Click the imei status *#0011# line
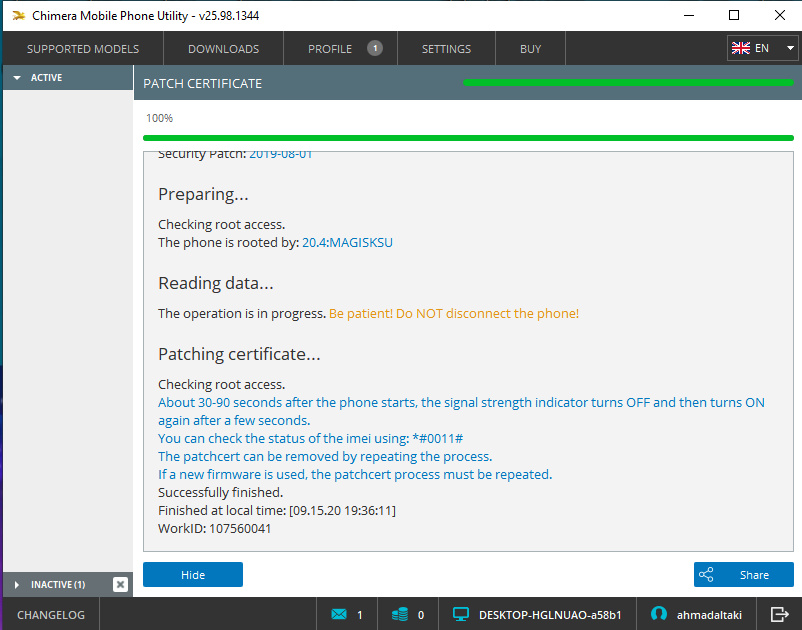The image size is (802, 630). click(310, 438)
